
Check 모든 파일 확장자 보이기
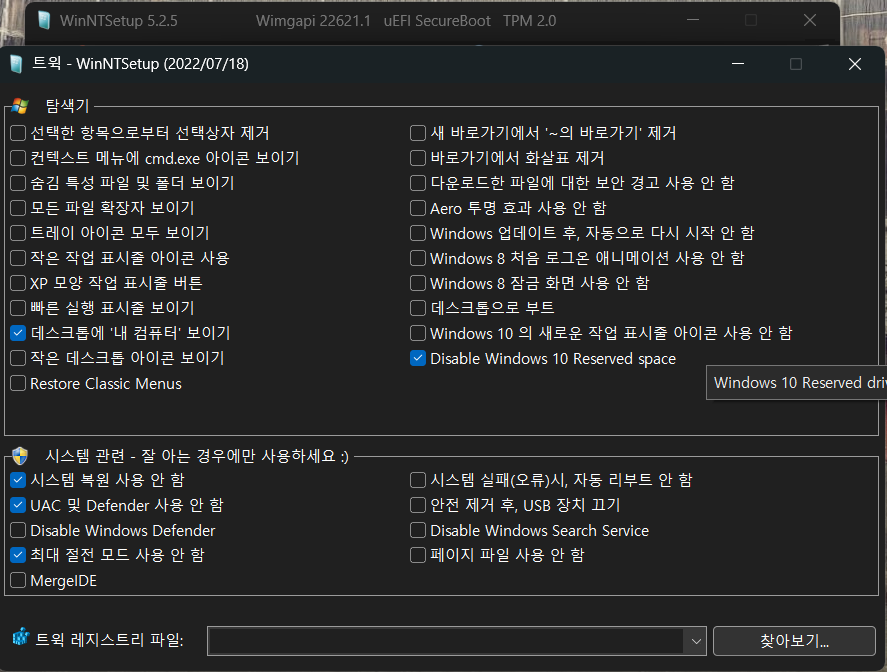click(x=18, y=208)
